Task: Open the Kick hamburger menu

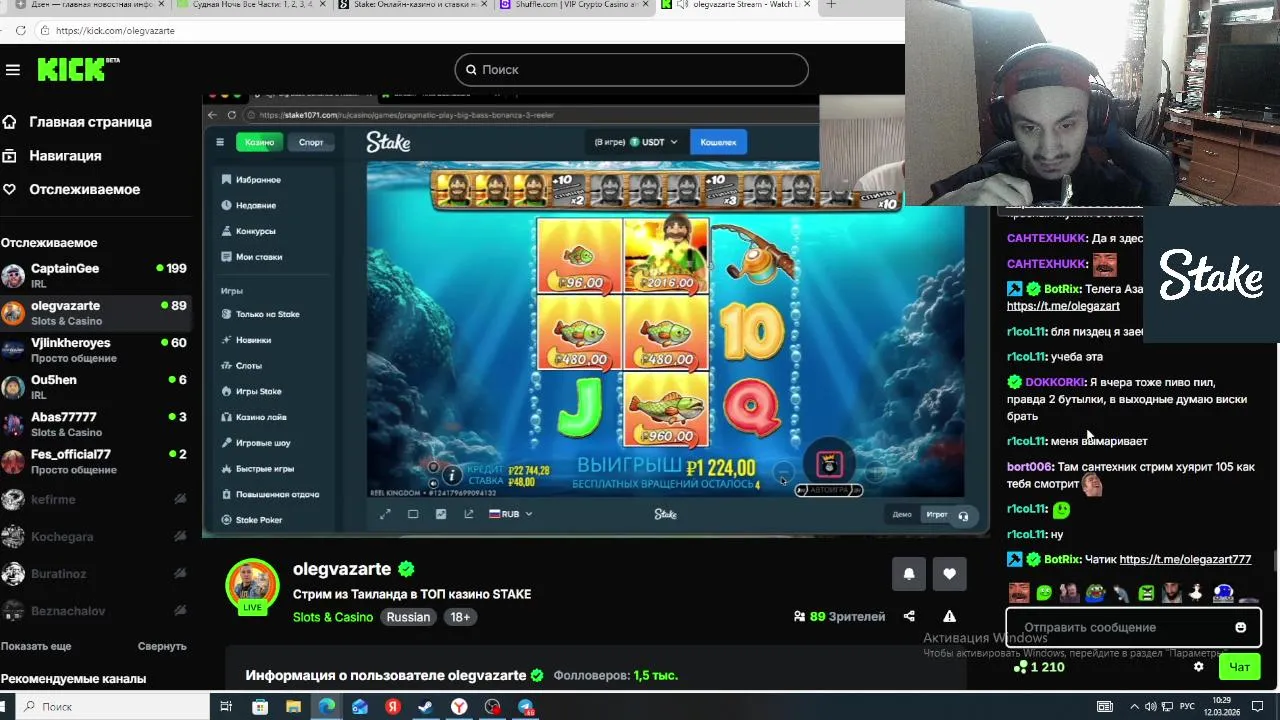Action: 12,70
